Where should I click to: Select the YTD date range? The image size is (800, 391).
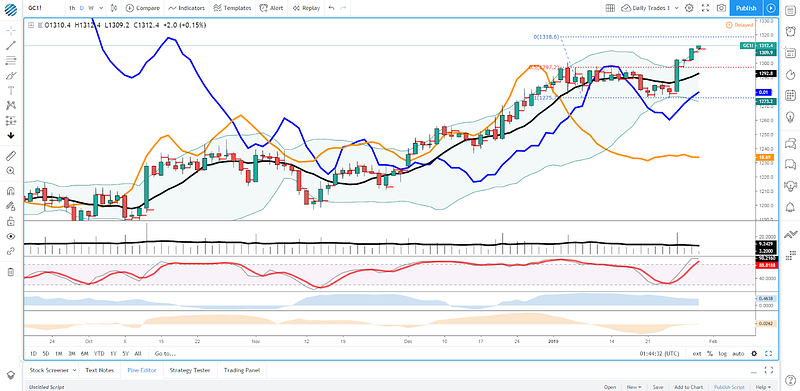coord(99,353)
